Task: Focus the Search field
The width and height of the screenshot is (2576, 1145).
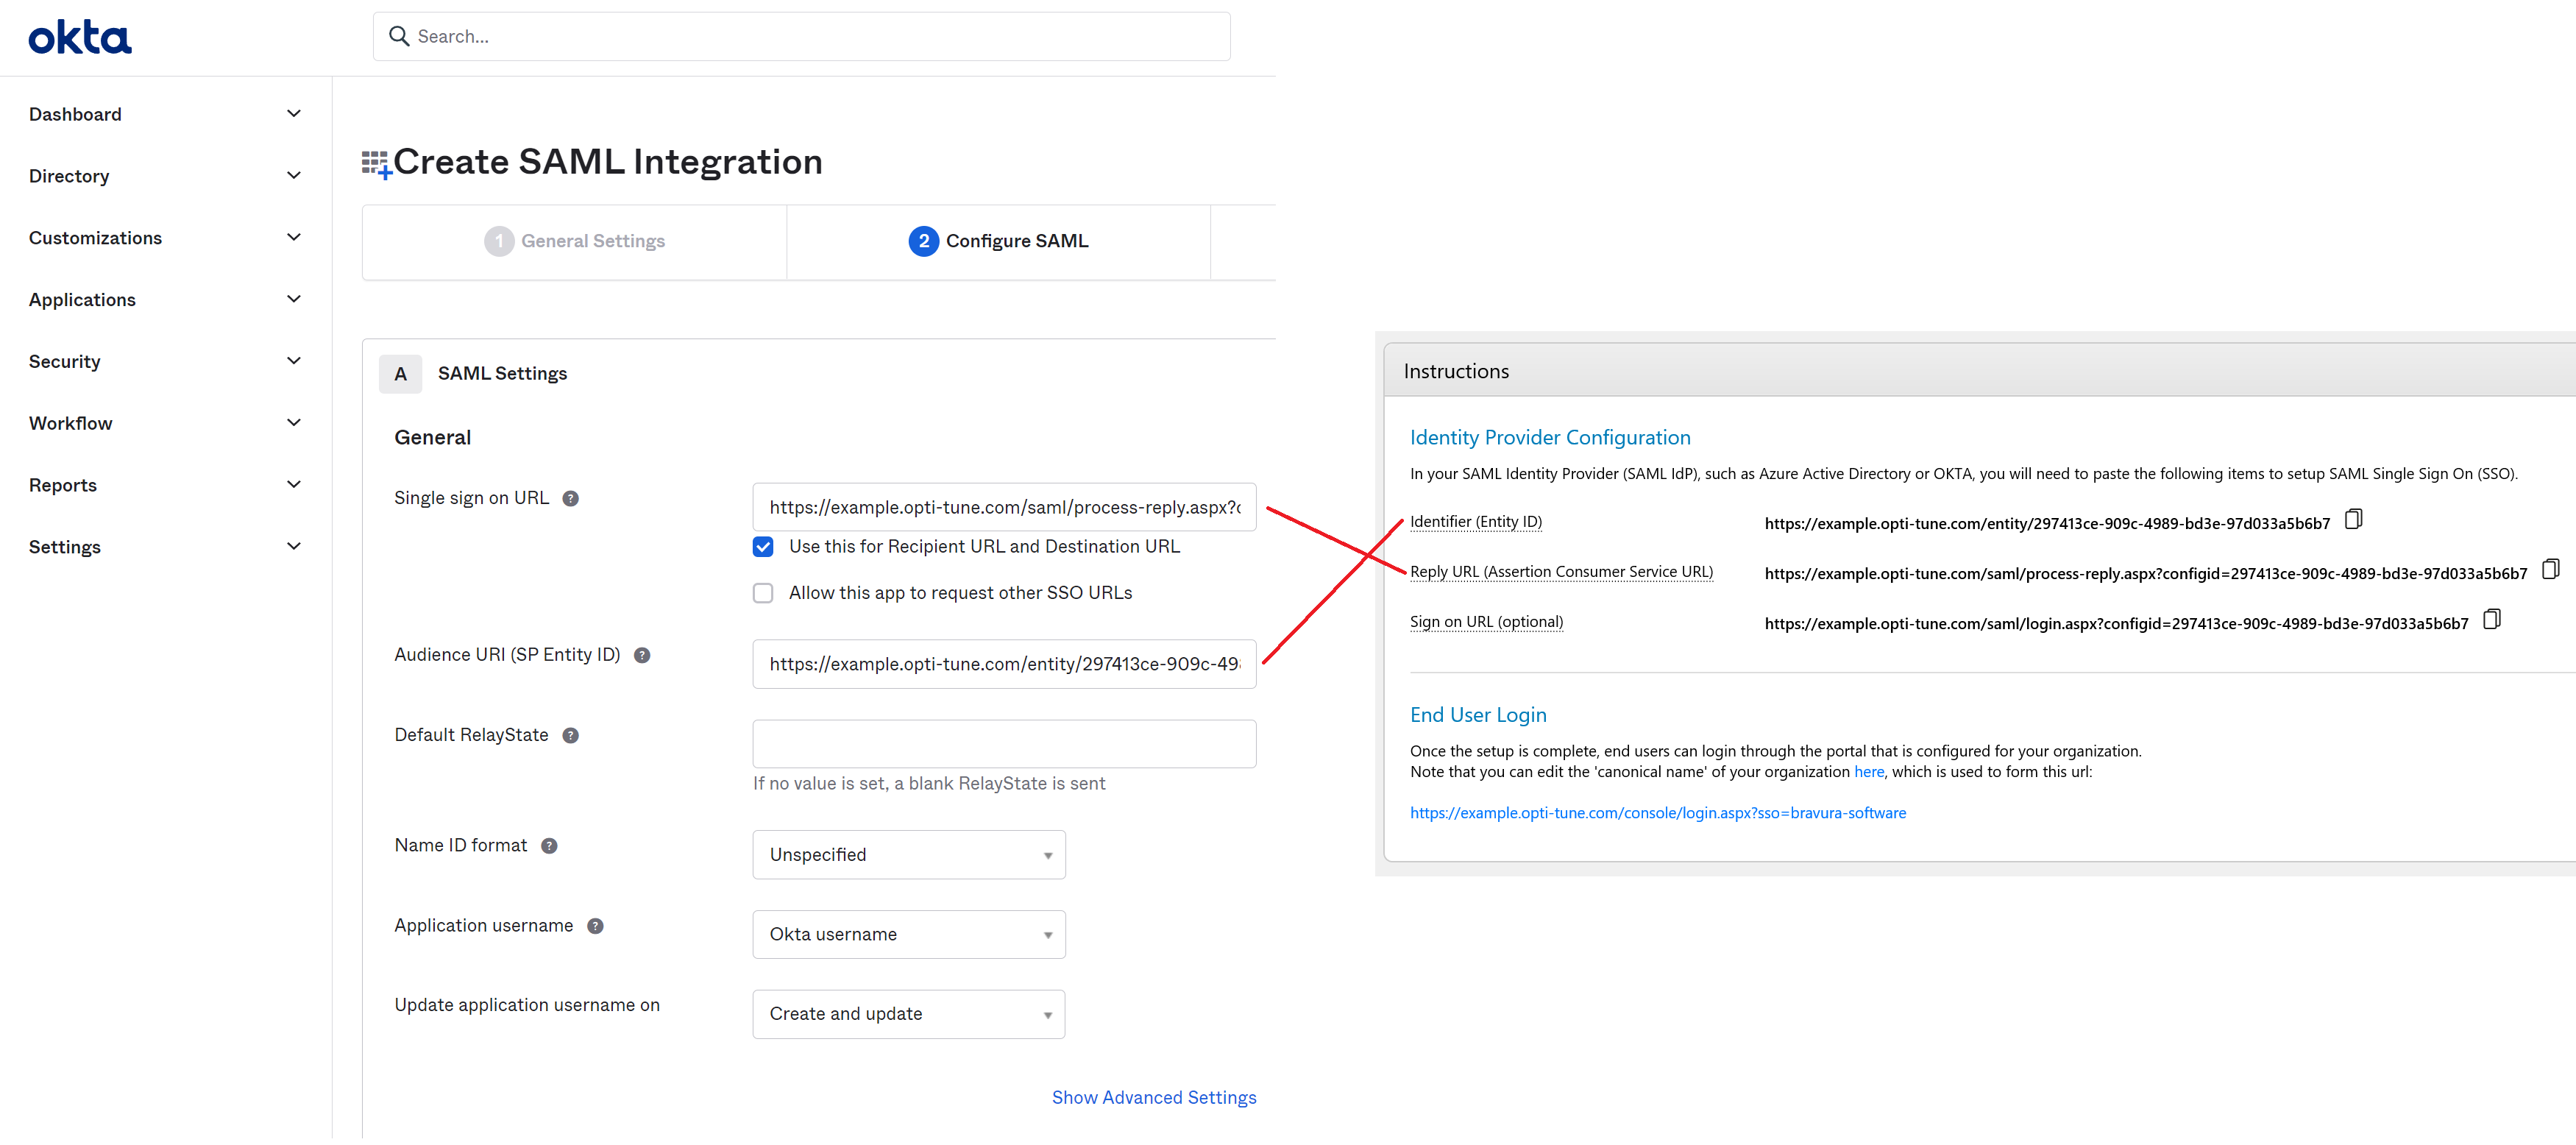Action: 801,37
